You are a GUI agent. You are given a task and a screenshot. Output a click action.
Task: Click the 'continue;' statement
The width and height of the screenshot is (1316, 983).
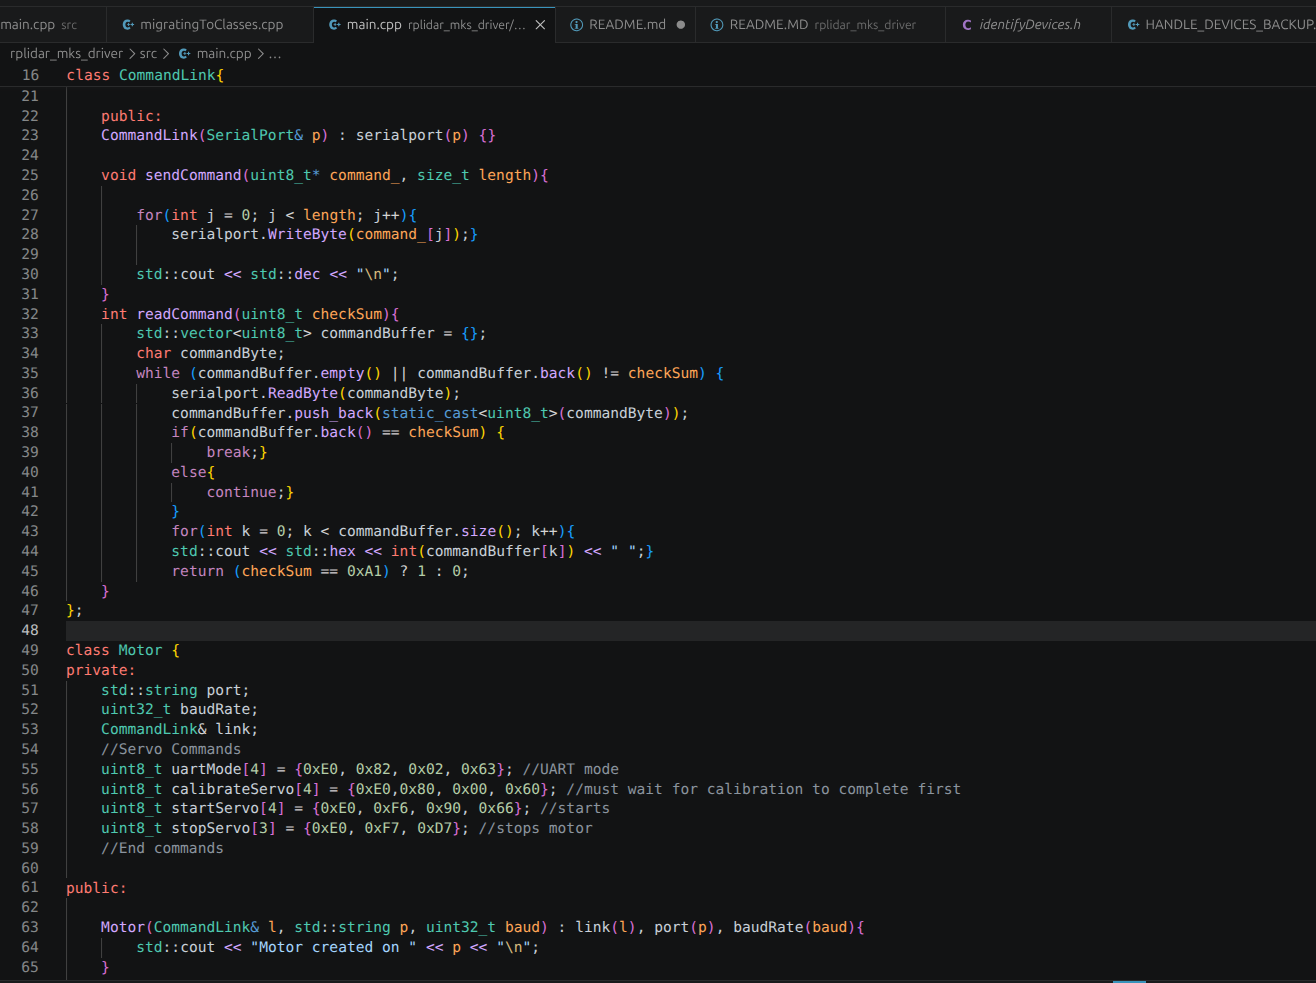tap(246, 492)
